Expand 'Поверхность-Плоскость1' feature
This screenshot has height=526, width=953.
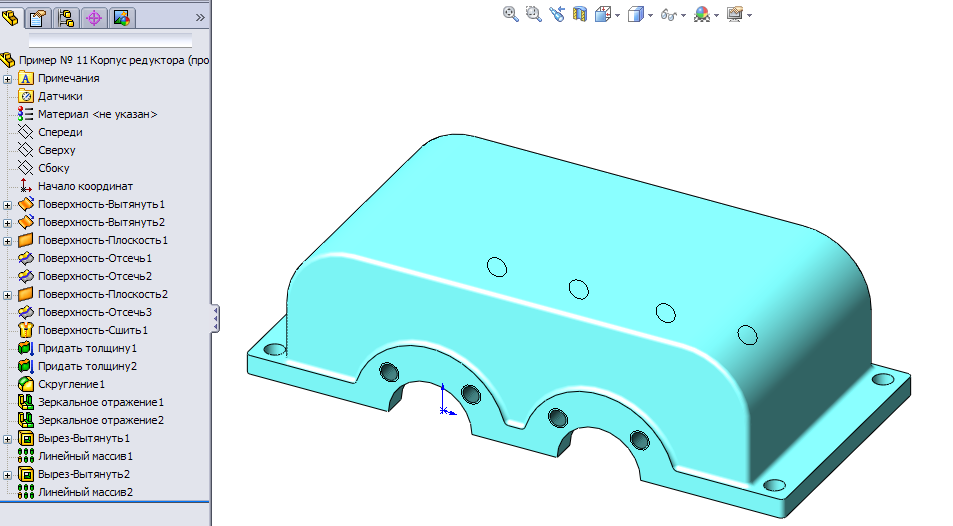(x=7, y=241)
